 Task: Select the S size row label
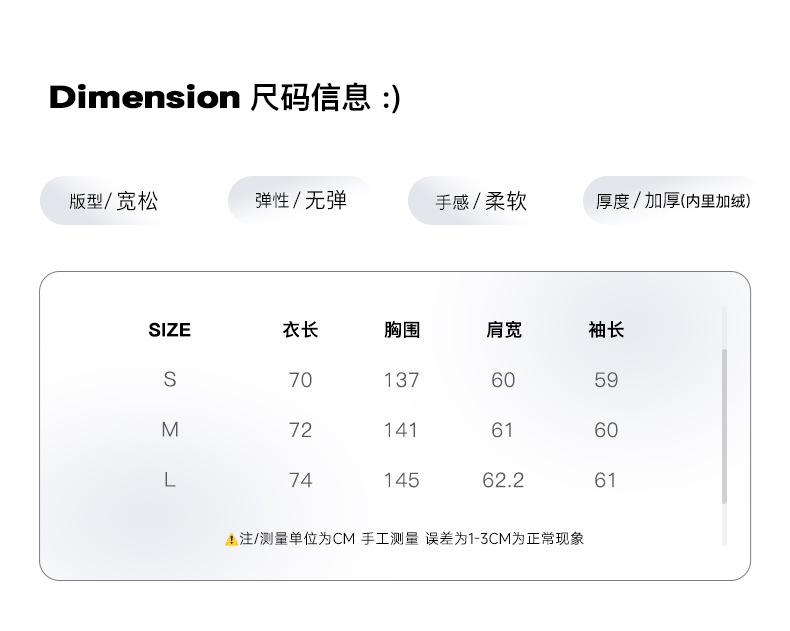pos(169,379)
